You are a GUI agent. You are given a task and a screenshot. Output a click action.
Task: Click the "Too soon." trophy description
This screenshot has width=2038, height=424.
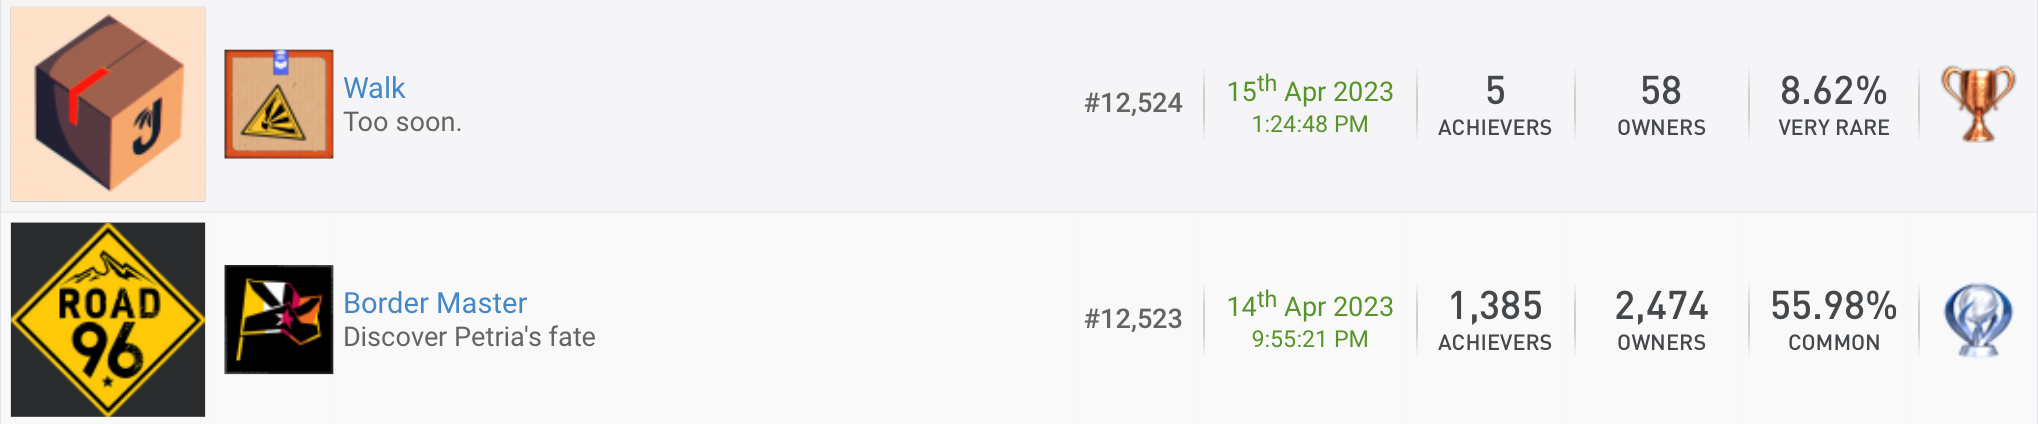click(x=402, y=122)
